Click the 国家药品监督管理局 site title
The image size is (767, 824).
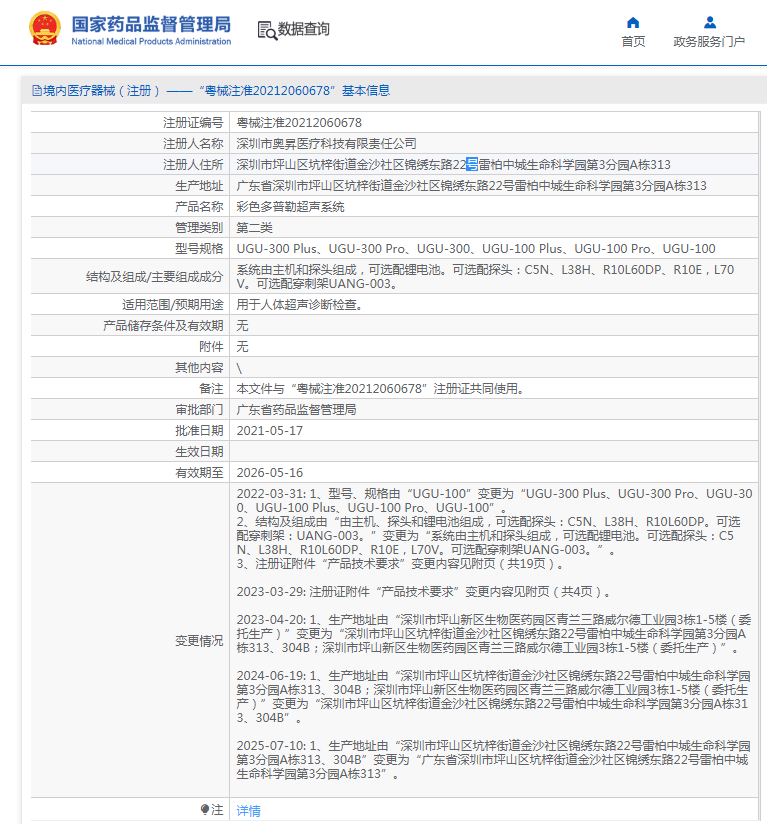point(151,23)
